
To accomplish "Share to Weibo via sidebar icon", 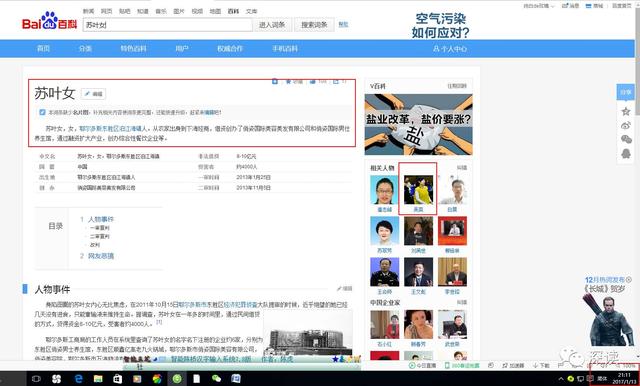I will 626,125.
